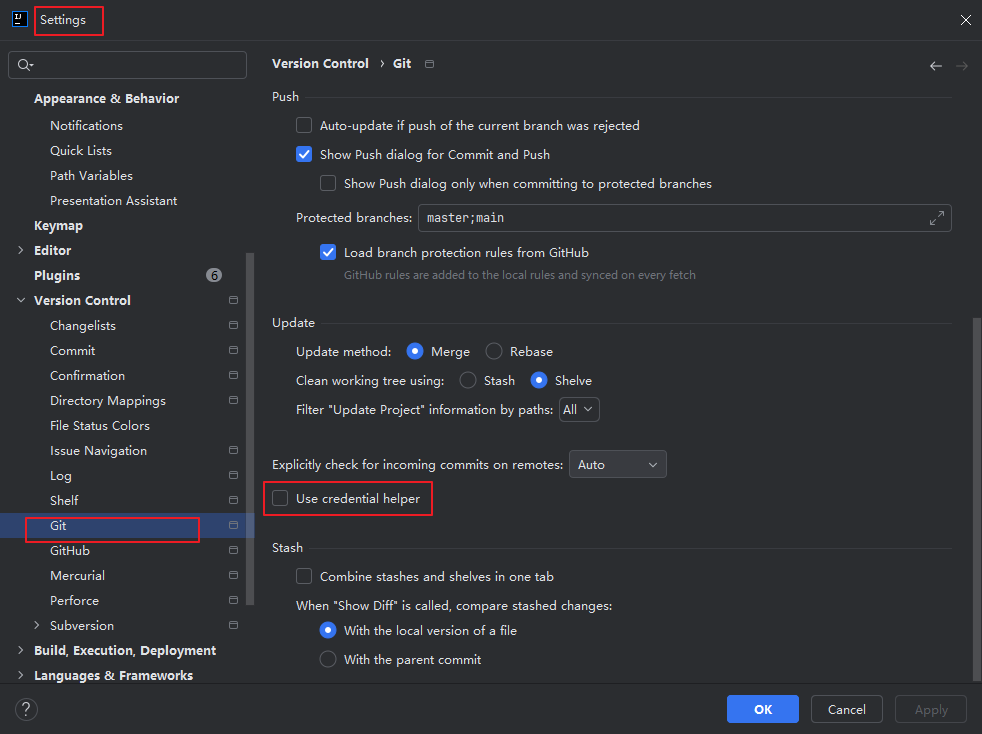The height and width of the screenshot is (734, 982).
Task: Click the project icon next to Subversion
Action: point(234,625)
